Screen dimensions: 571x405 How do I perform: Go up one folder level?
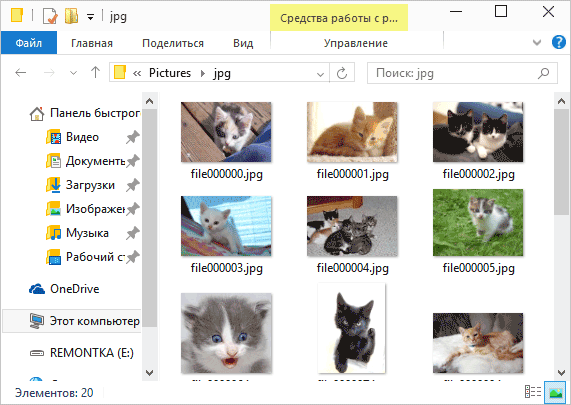95,72
